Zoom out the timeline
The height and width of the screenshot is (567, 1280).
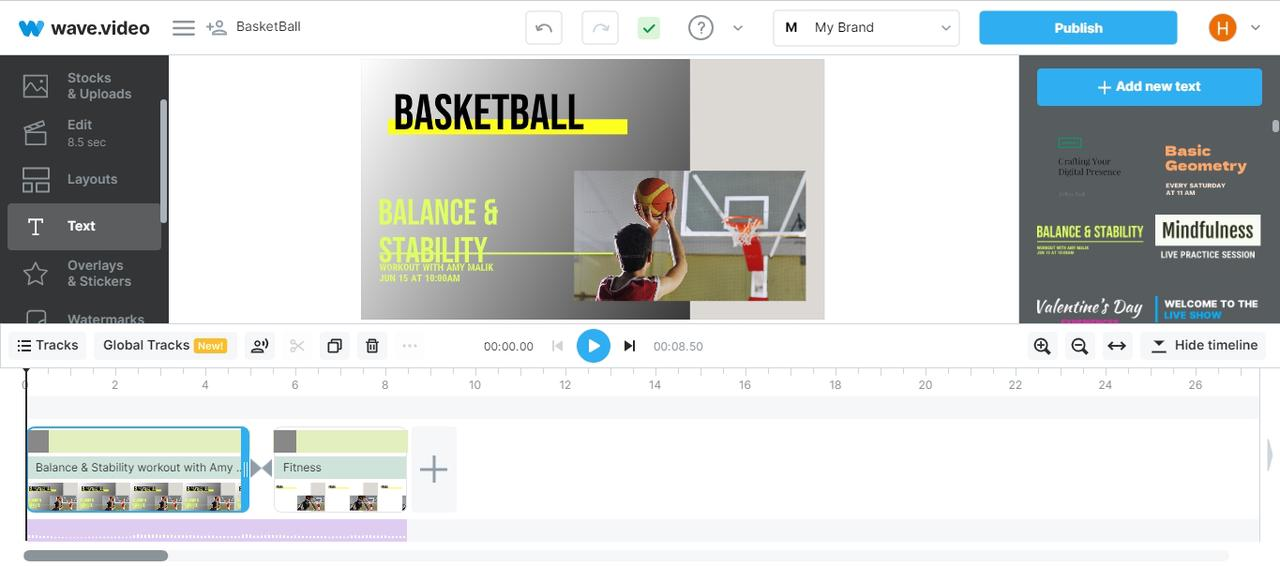click(1079, 346)
